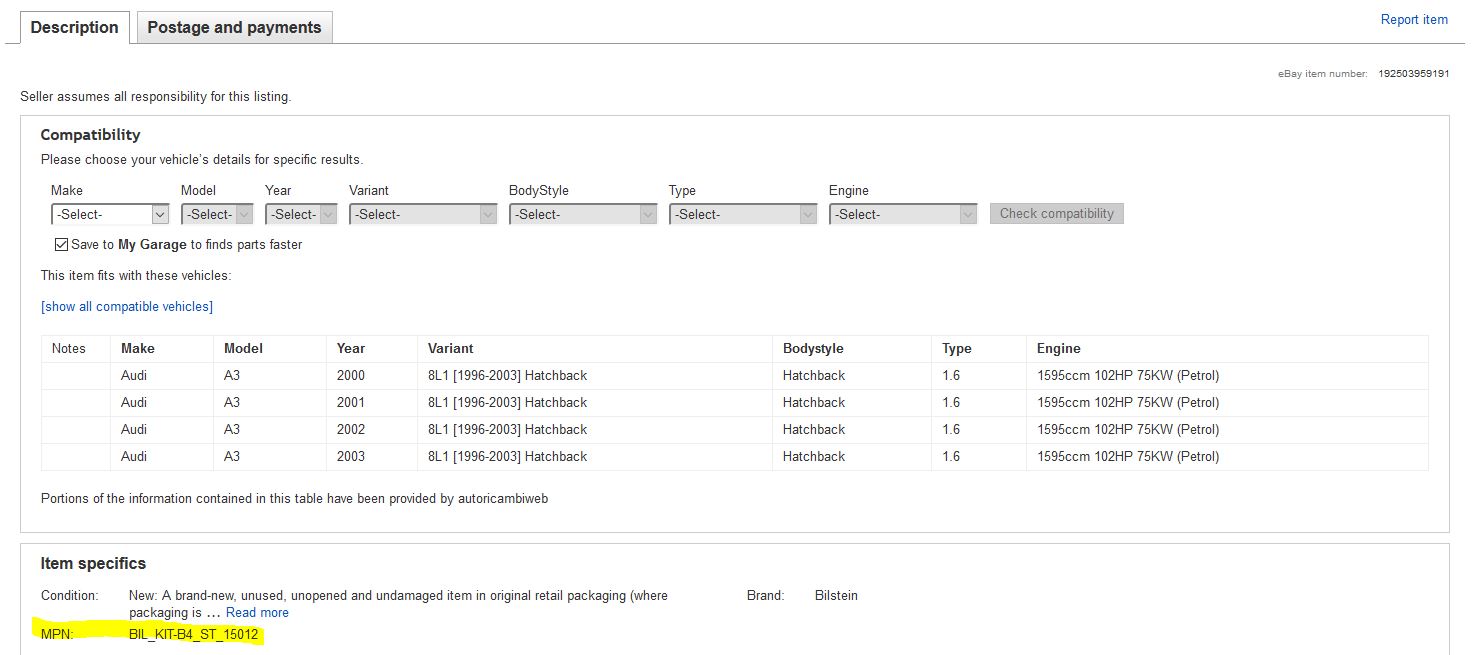Open the Model dropdown
Screen dimensions: 1476x655
pos(216,214)
